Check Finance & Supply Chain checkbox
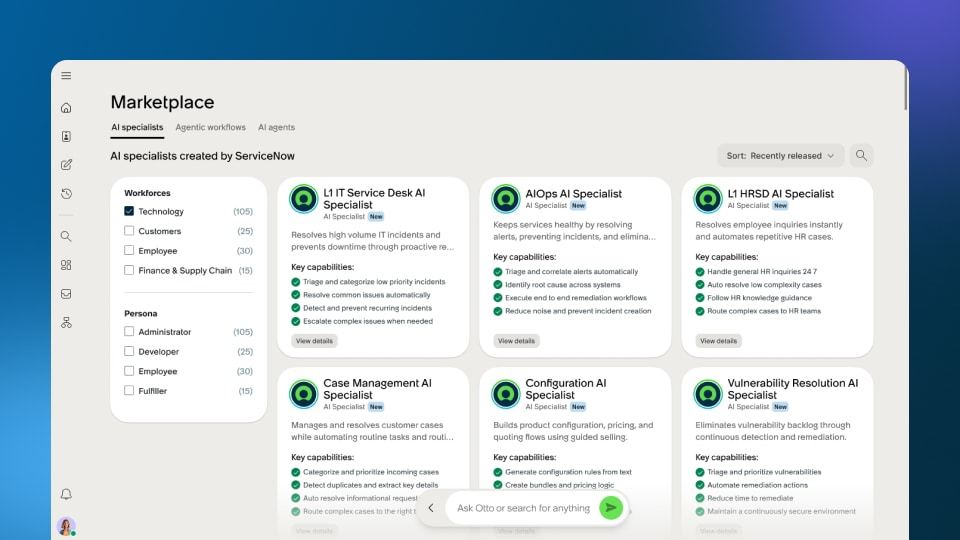 (129, 270)
